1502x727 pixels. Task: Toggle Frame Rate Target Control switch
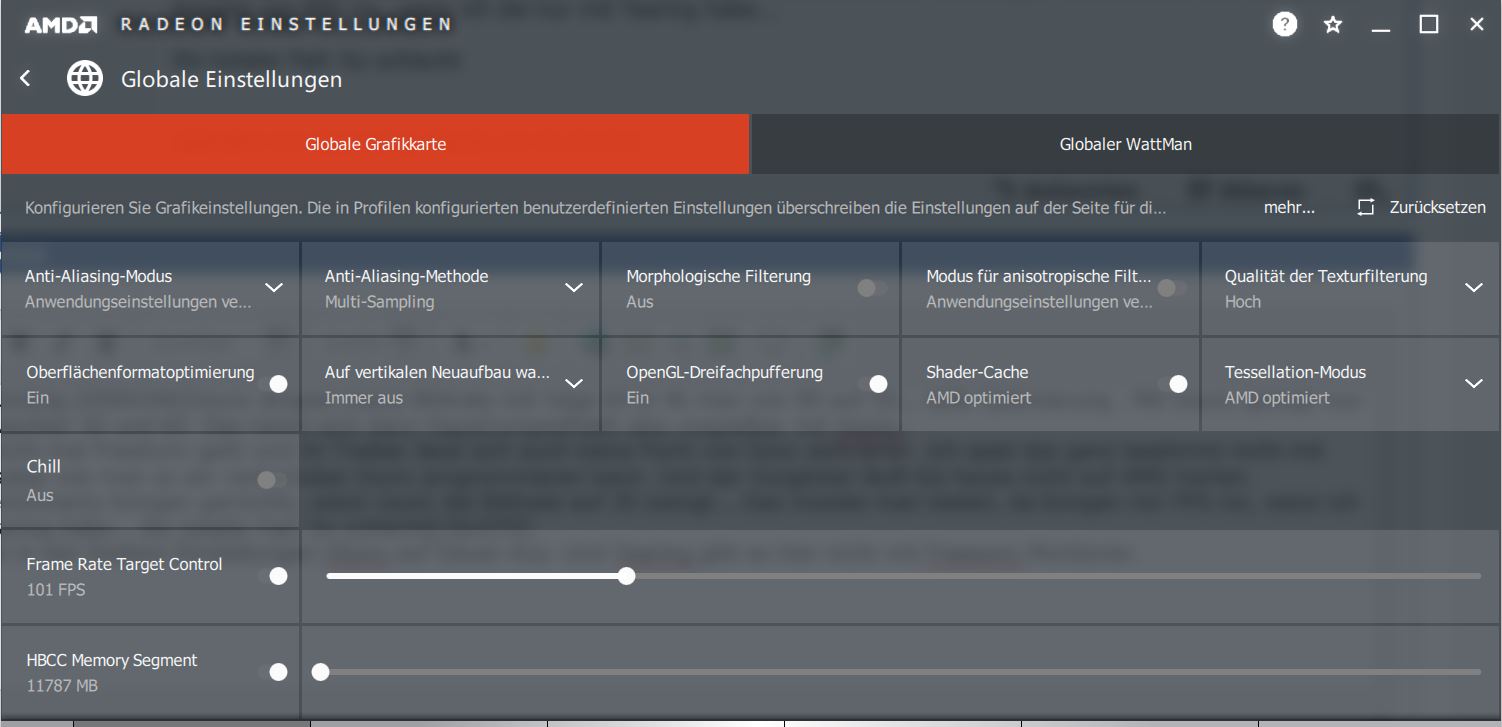click(272, 576)
